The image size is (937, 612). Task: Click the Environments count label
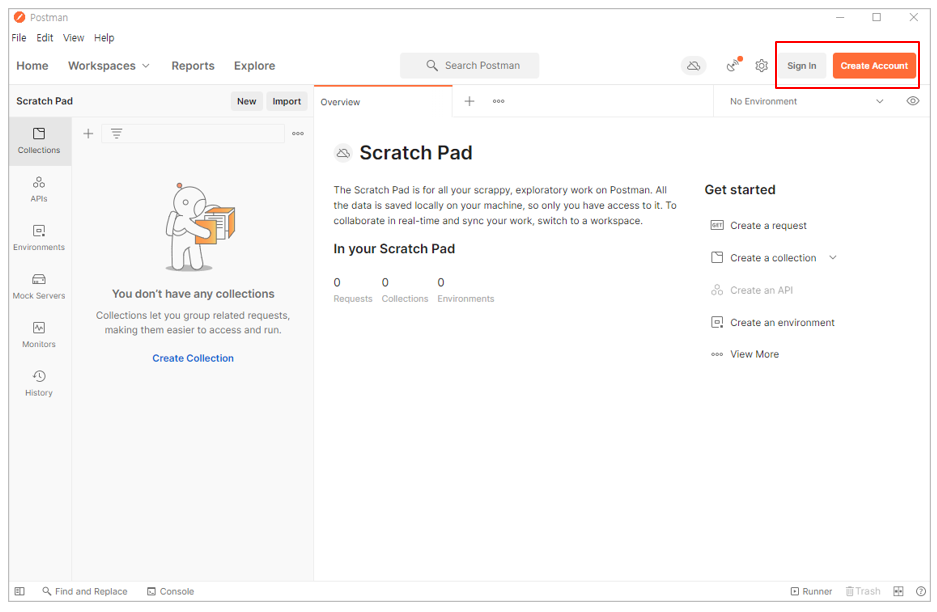(466, 299)
